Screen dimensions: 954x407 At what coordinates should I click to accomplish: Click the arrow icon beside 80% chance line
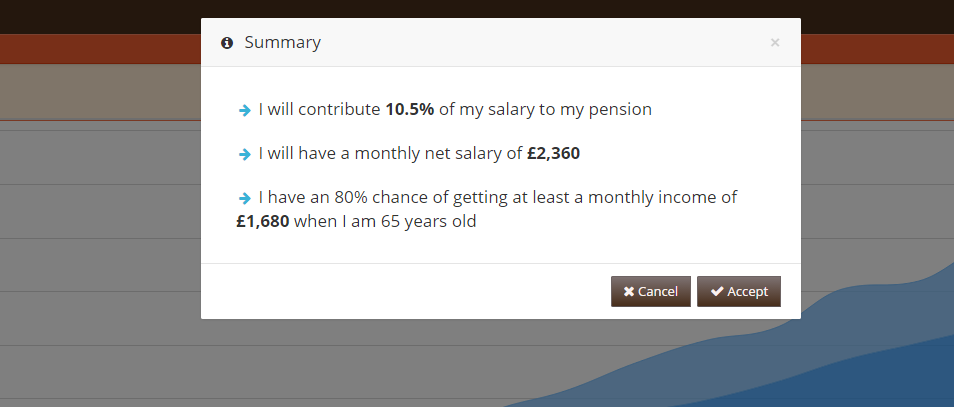(245, 198)
